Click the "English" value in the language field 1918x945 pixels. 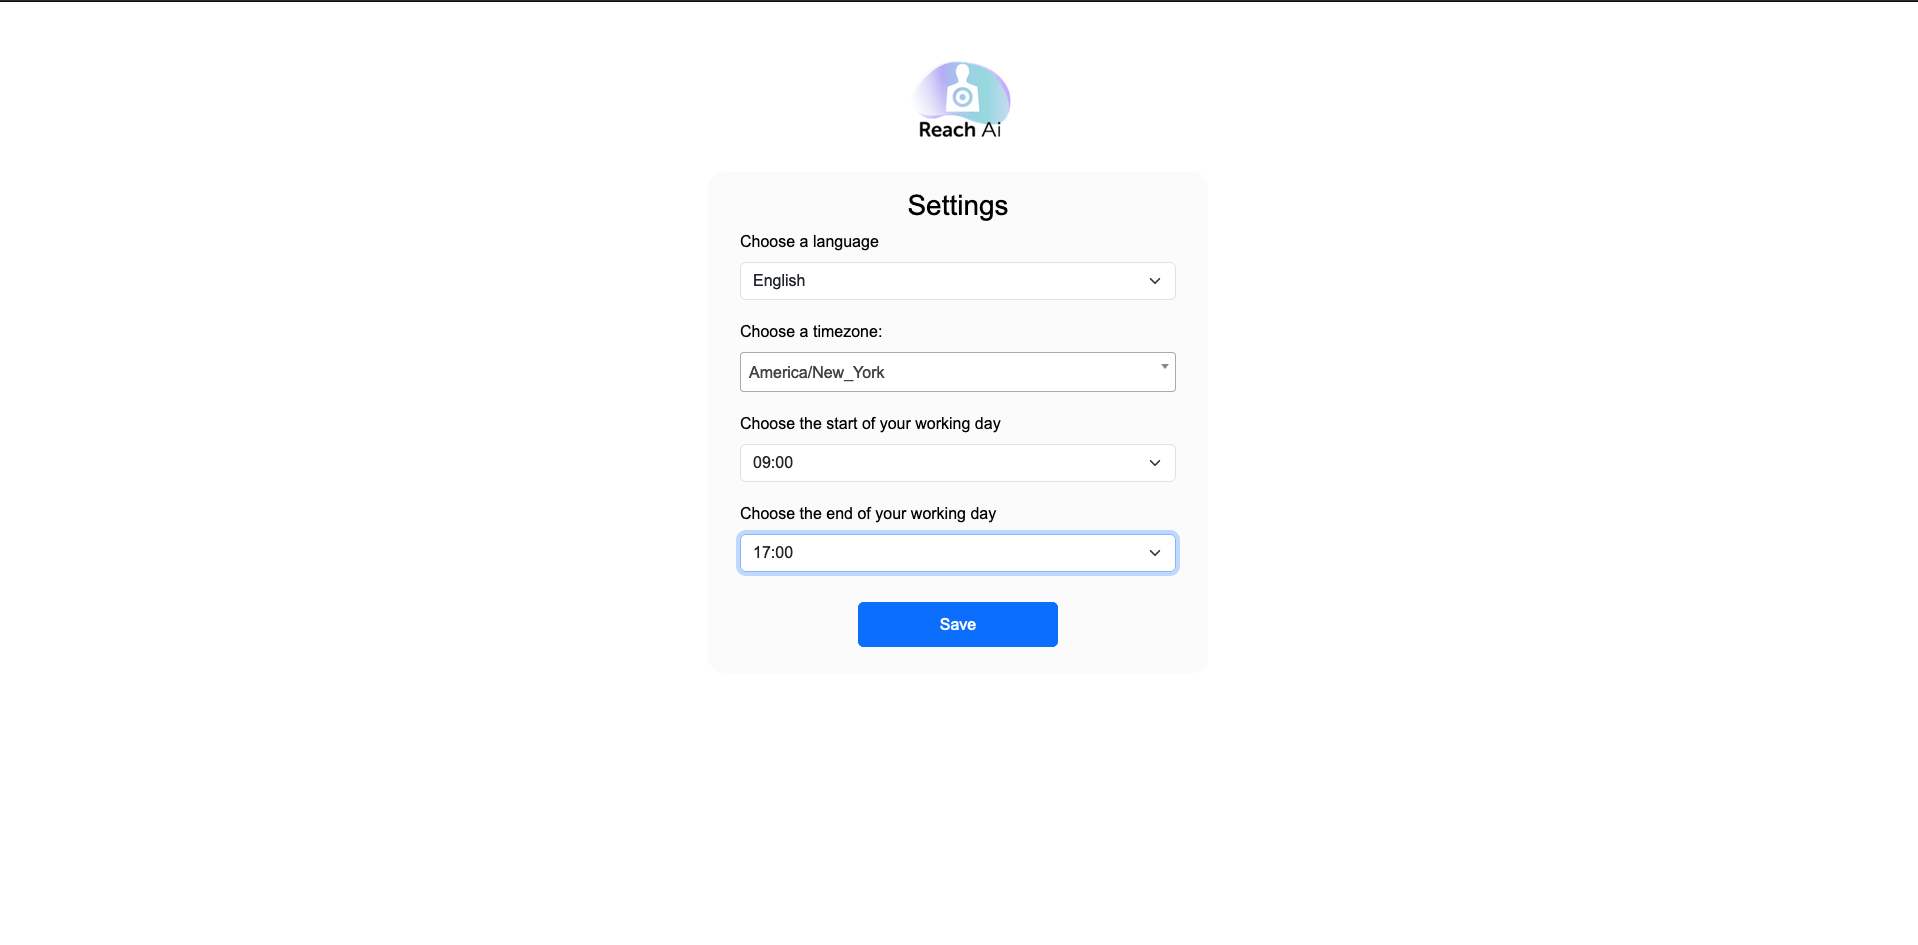pyautogui.click(x=779, y=281)
